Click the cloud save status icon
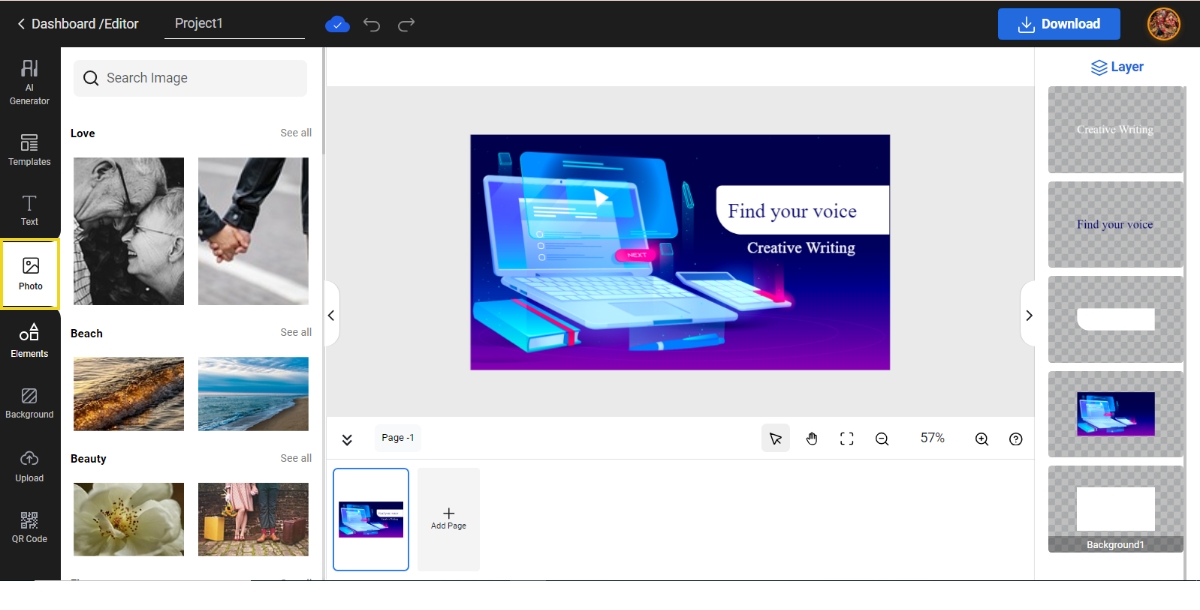The height and width of the screenshot is (610, 1200). coord(338,23)
